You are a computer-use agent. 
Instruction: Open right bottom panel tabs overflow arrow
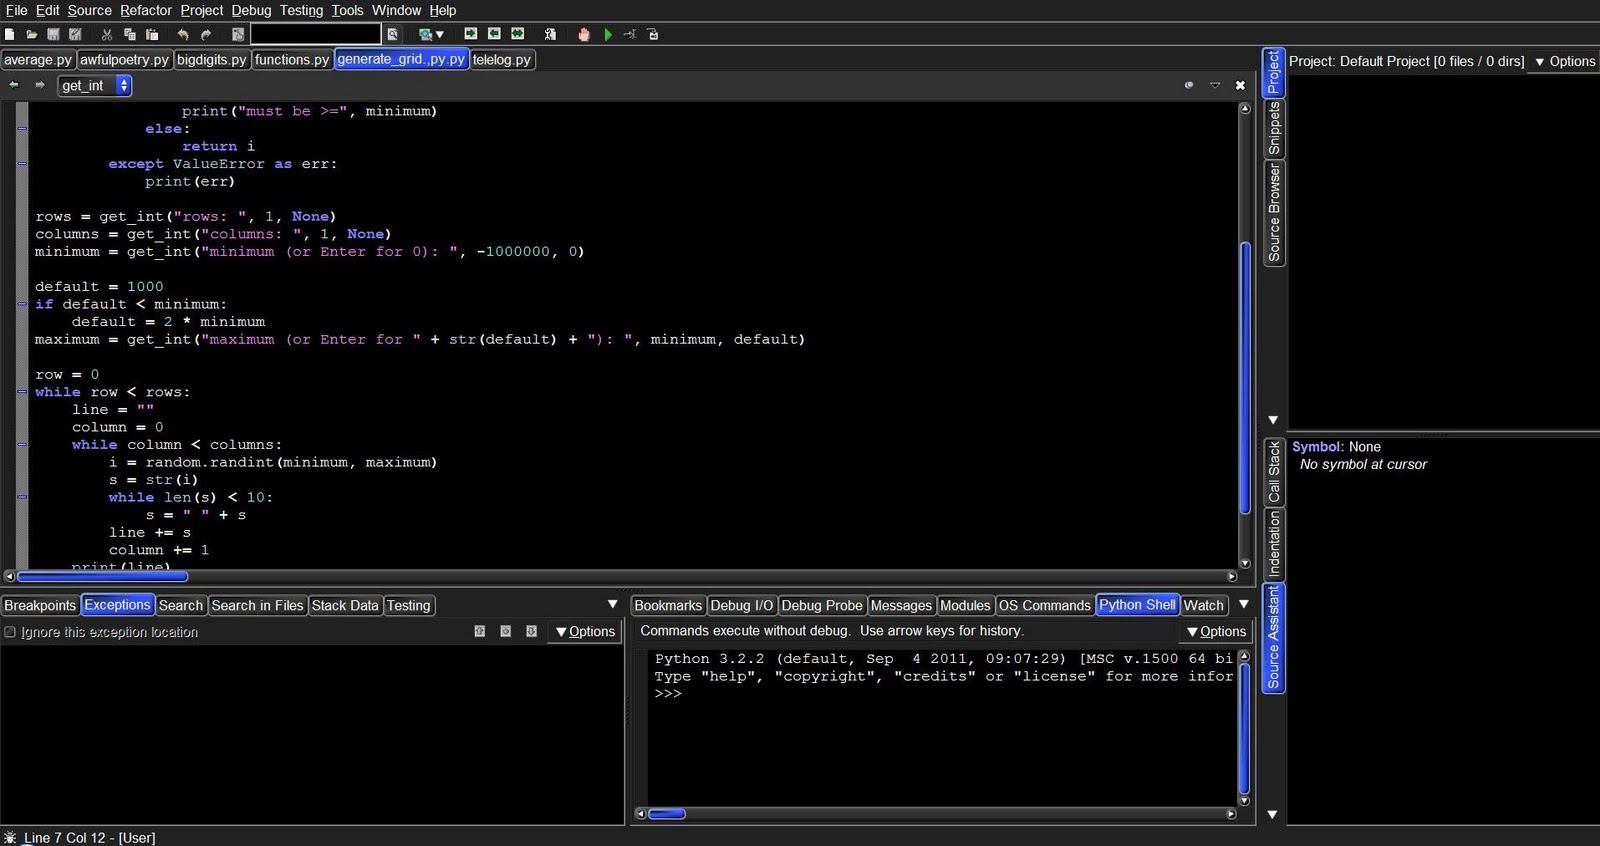[1244, 604]
